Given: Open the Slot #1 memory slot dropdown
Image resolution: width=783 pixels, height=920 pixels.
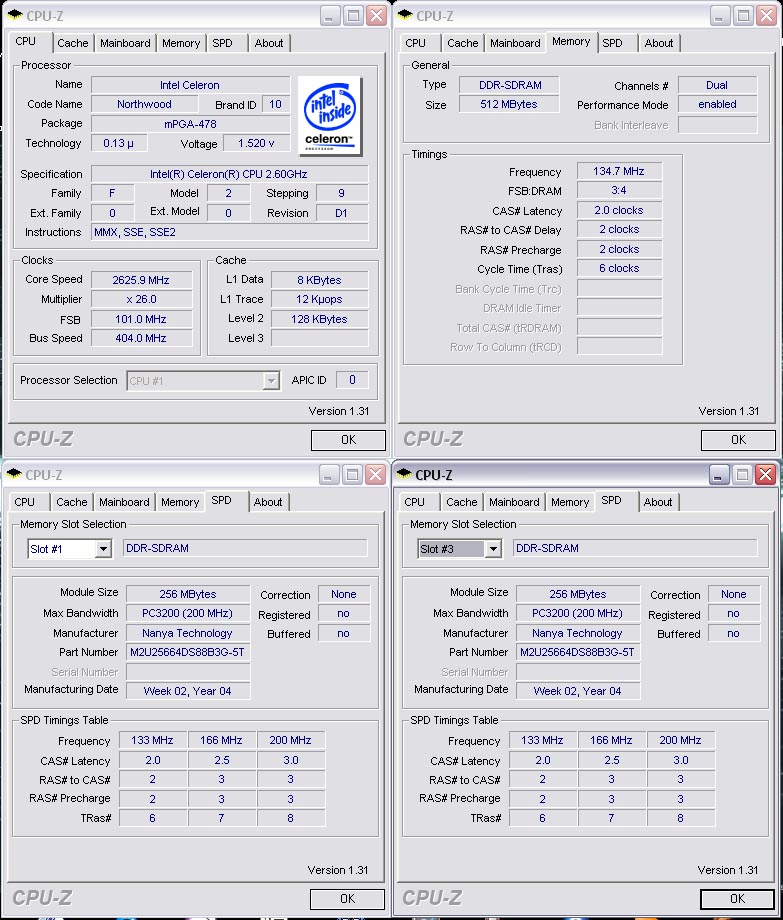Looking at the screenshot, I should pyautogui.click(x=103, y=549).
